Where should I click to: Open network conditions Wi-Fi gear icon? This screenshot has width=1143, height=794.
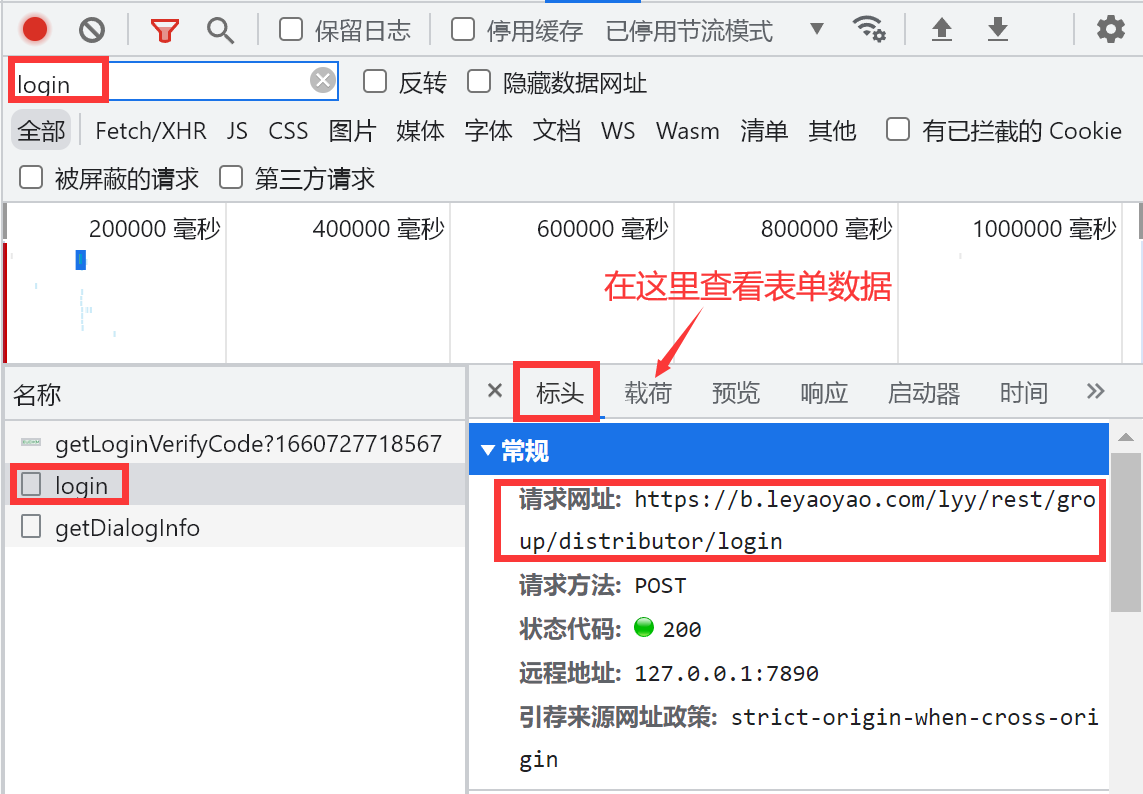[868, 30]
